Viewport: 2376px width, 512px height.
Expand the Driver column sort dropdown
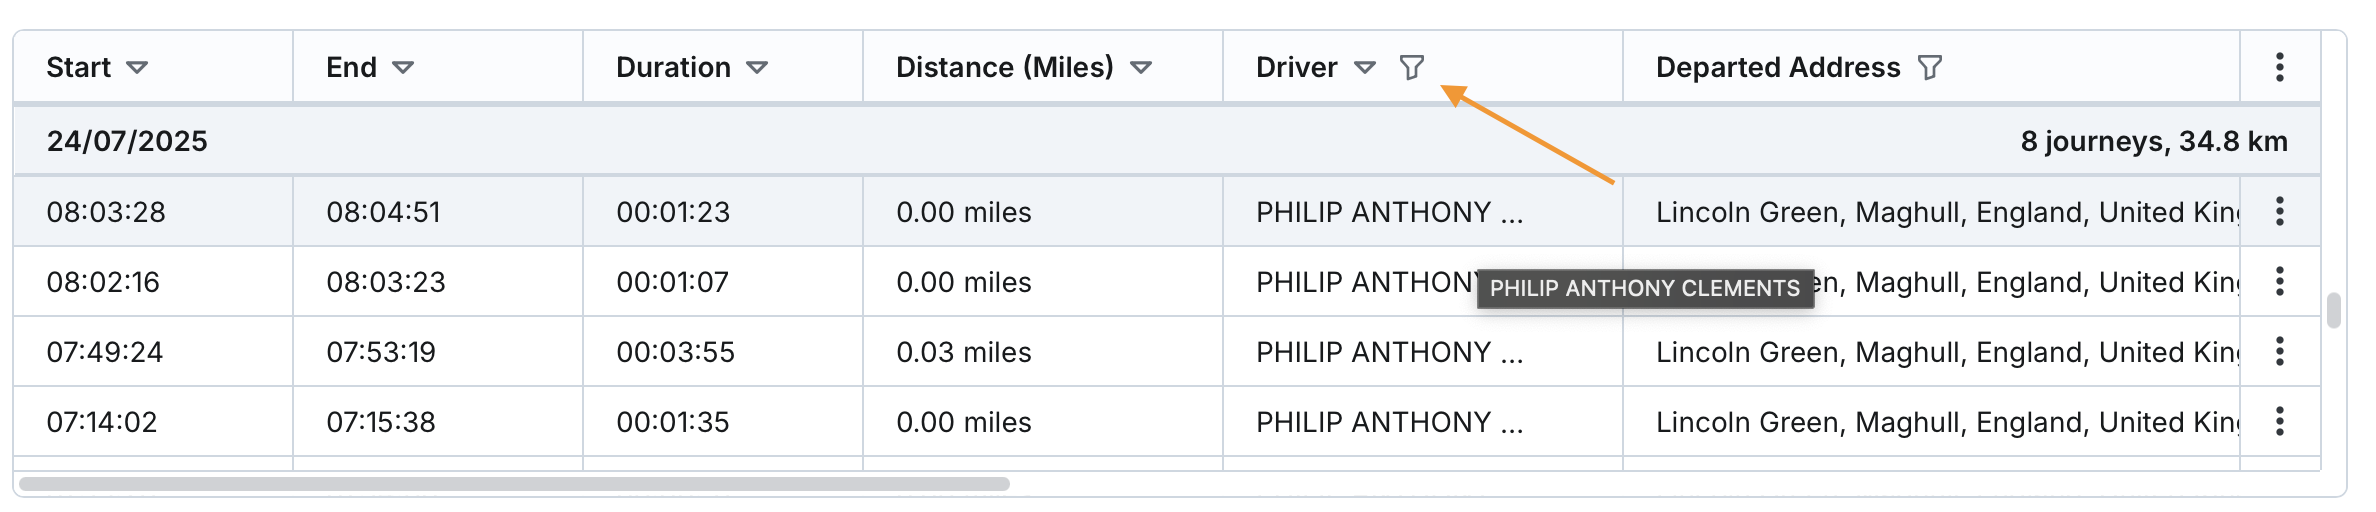[x=1365, y=68]
